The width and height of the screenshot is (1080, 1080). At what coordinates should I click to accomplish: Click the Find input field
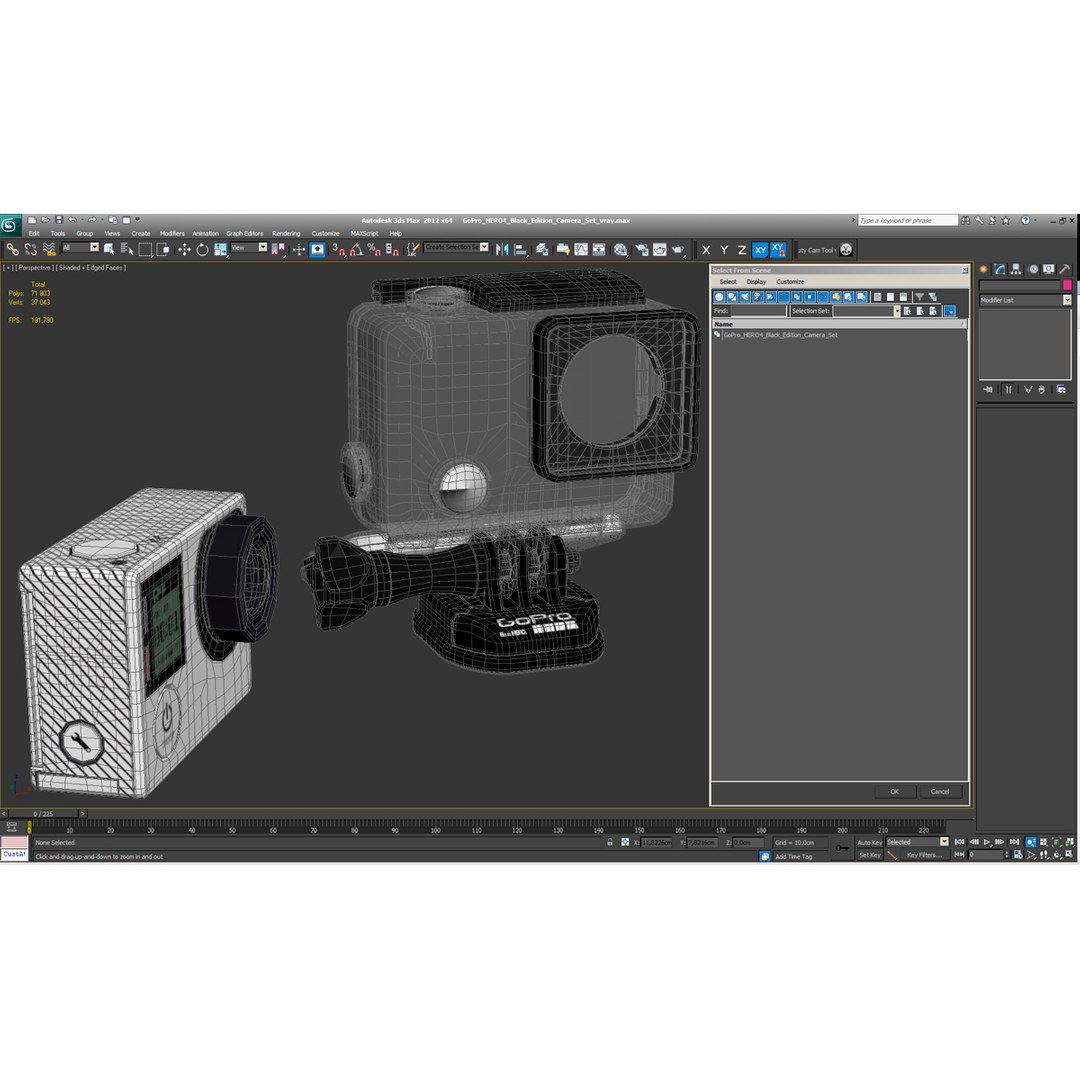pyautogui.click(x=758, y=311)
